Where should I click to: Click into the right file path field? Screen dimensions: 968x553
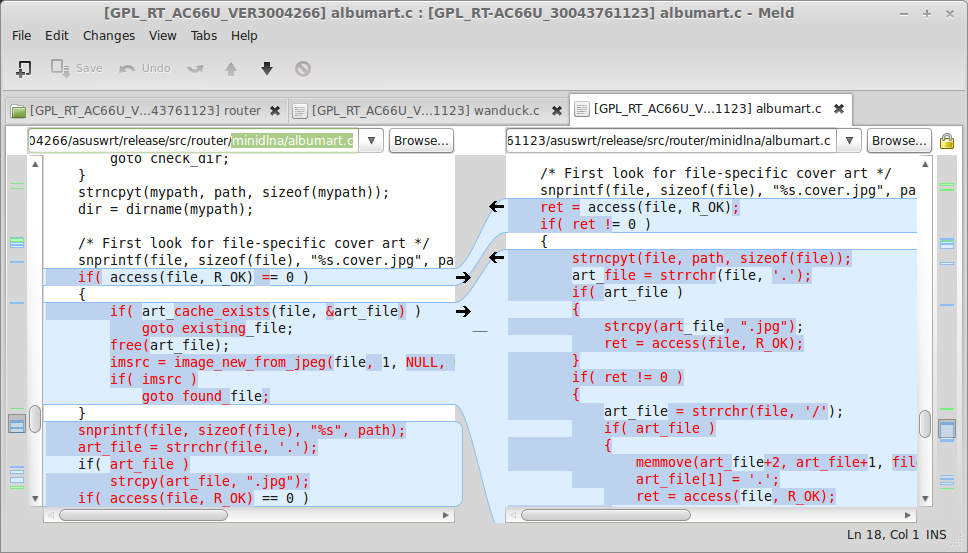tap(671, 141)
